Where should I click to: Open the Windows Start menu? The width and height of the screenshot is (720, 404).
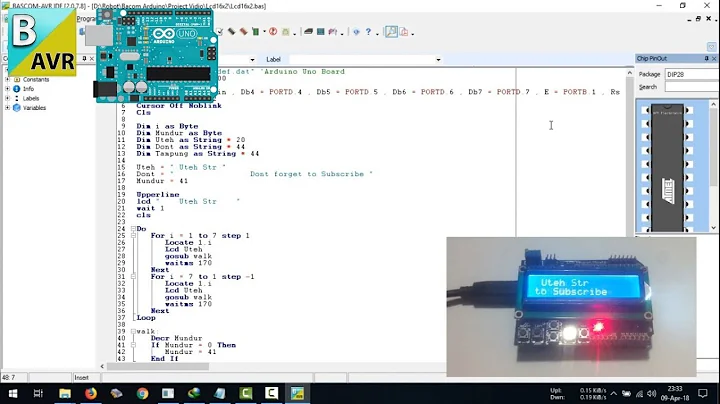point(13,393)
